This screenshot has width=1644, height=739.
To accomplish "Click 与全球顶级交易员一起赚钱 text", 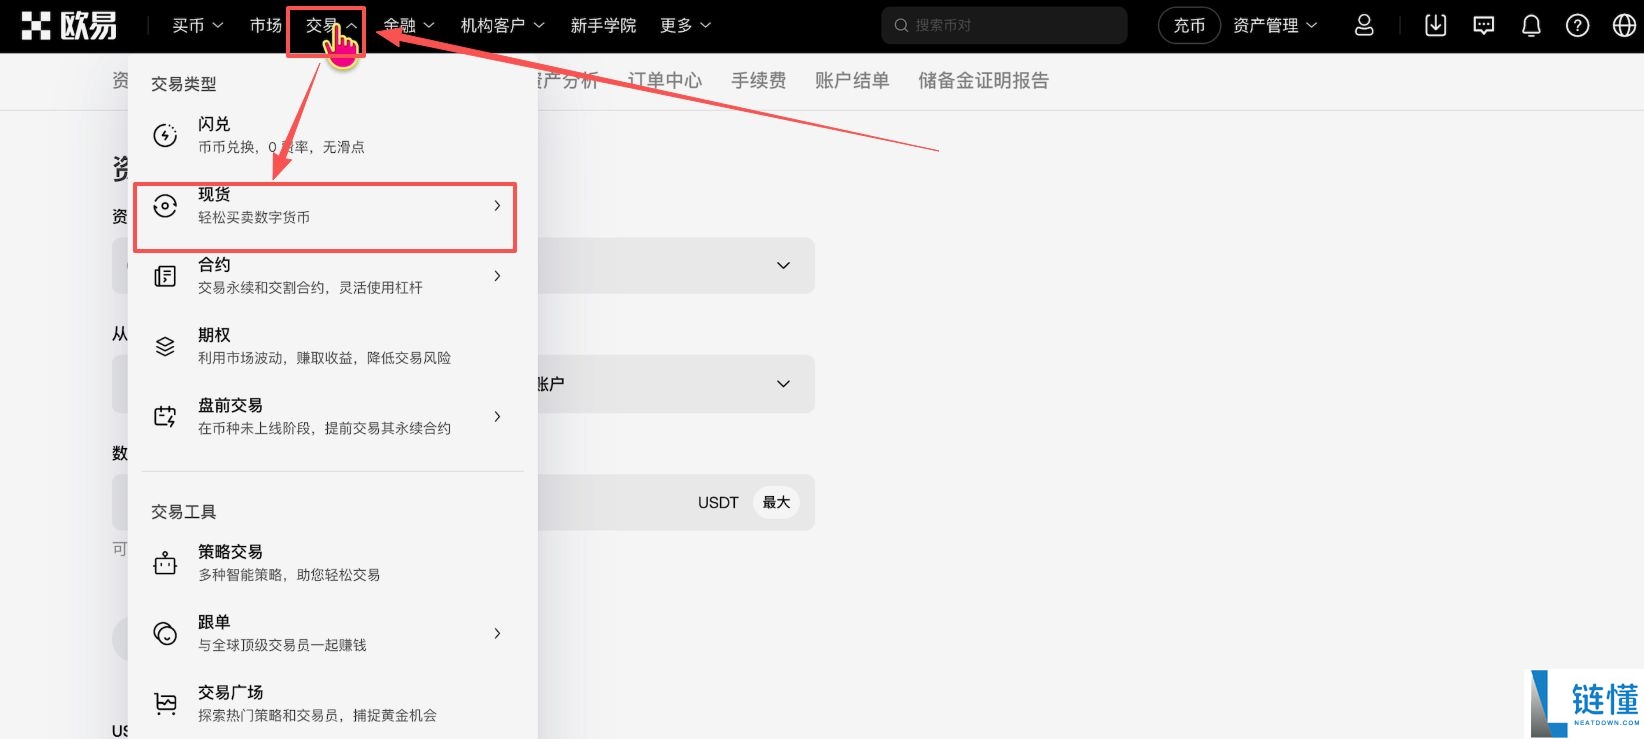I will [282, 645].
